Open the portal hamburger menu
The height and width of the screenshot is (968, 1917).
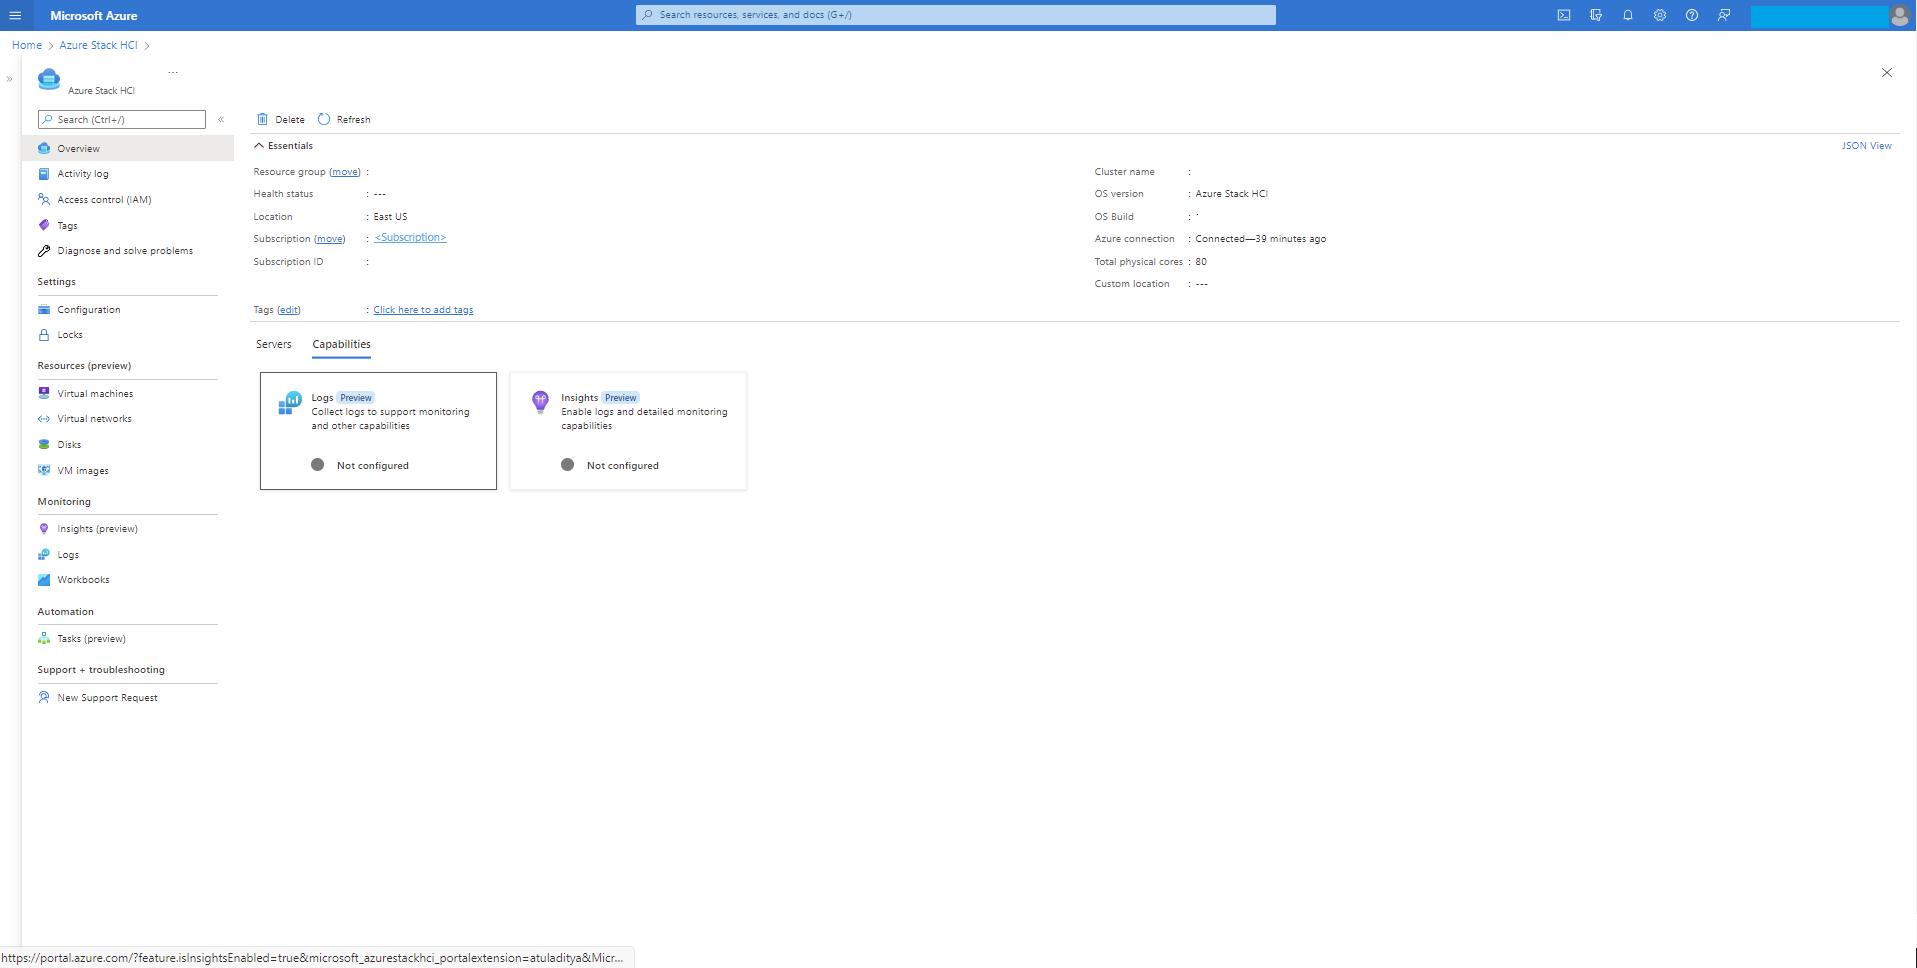pyautogui.click(x=15, y=15)
